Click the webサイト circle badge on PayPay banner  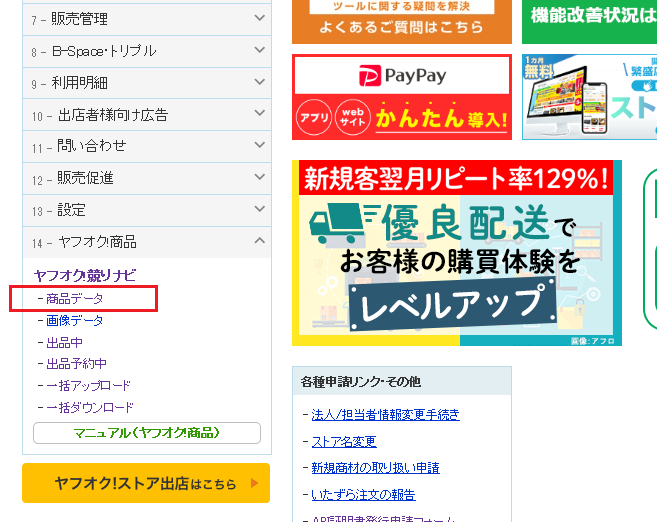pos(353,117)
